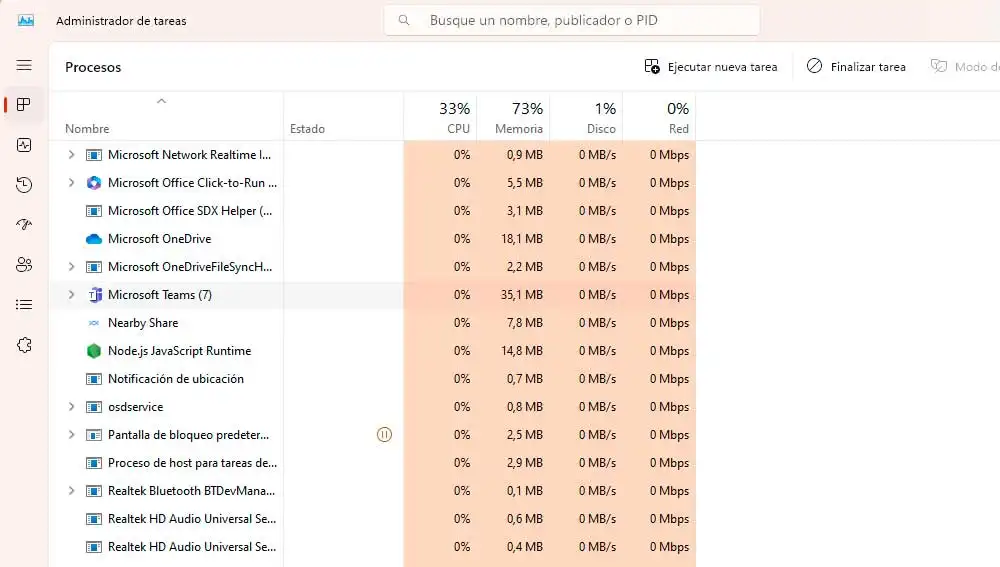
Task: Click the Procesos page heading
Action: [93, 67]
